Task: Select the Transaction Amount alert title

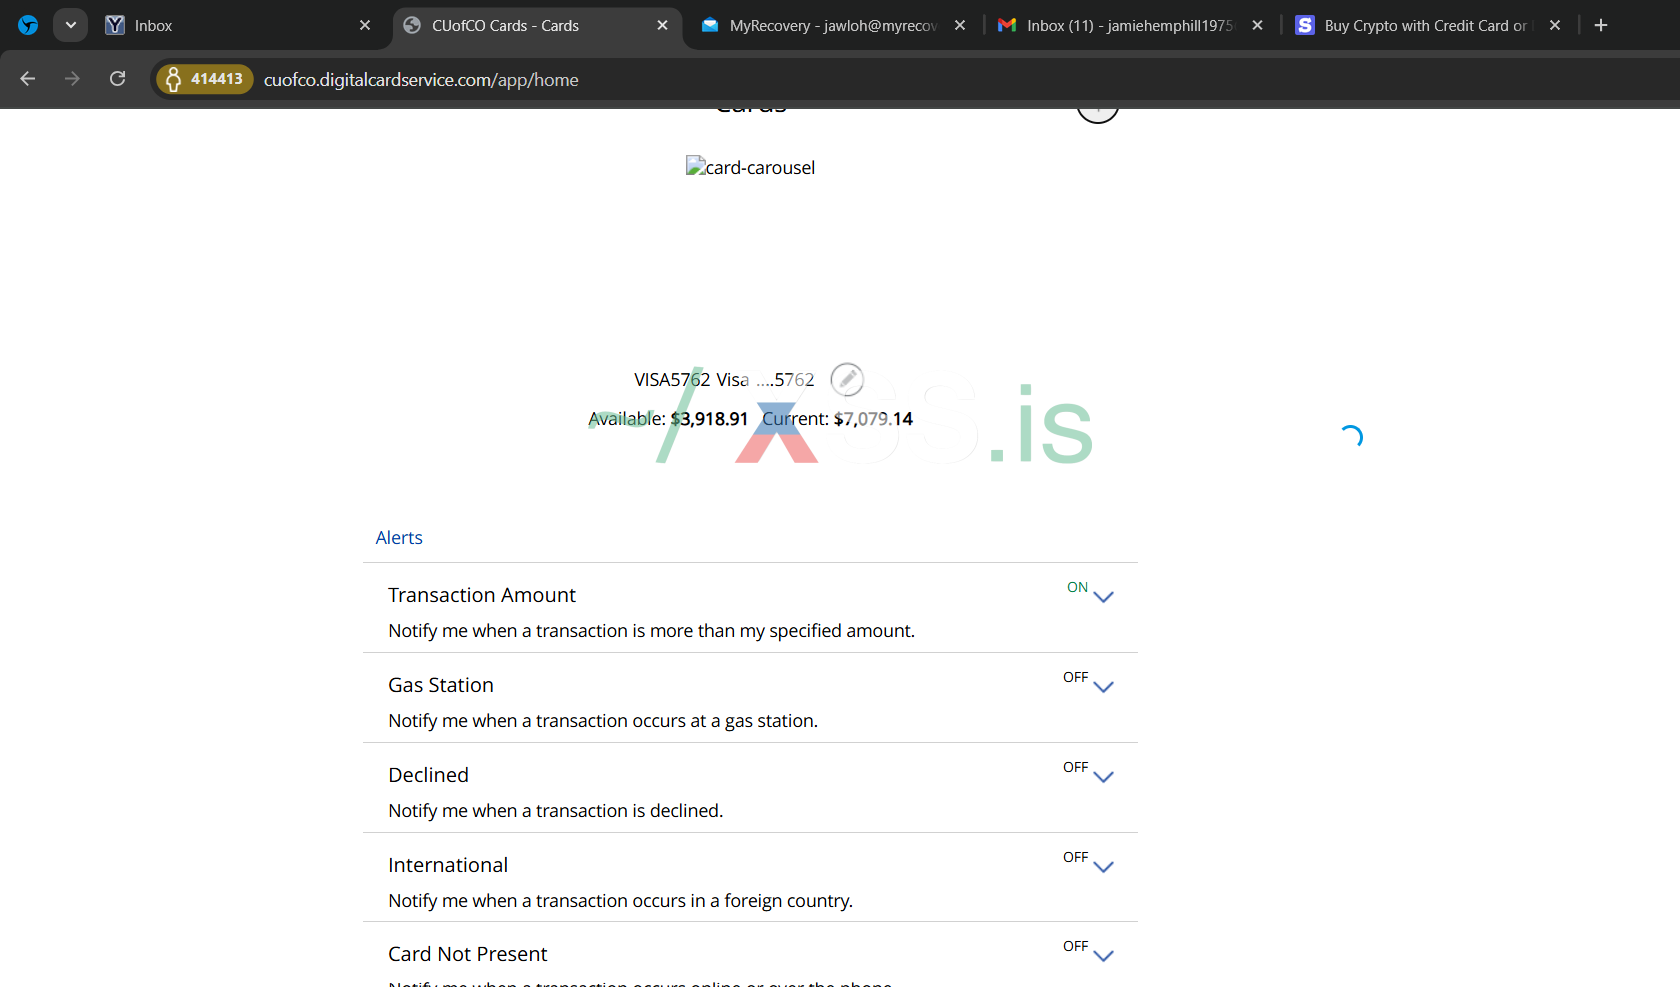Action: point(482,595)
